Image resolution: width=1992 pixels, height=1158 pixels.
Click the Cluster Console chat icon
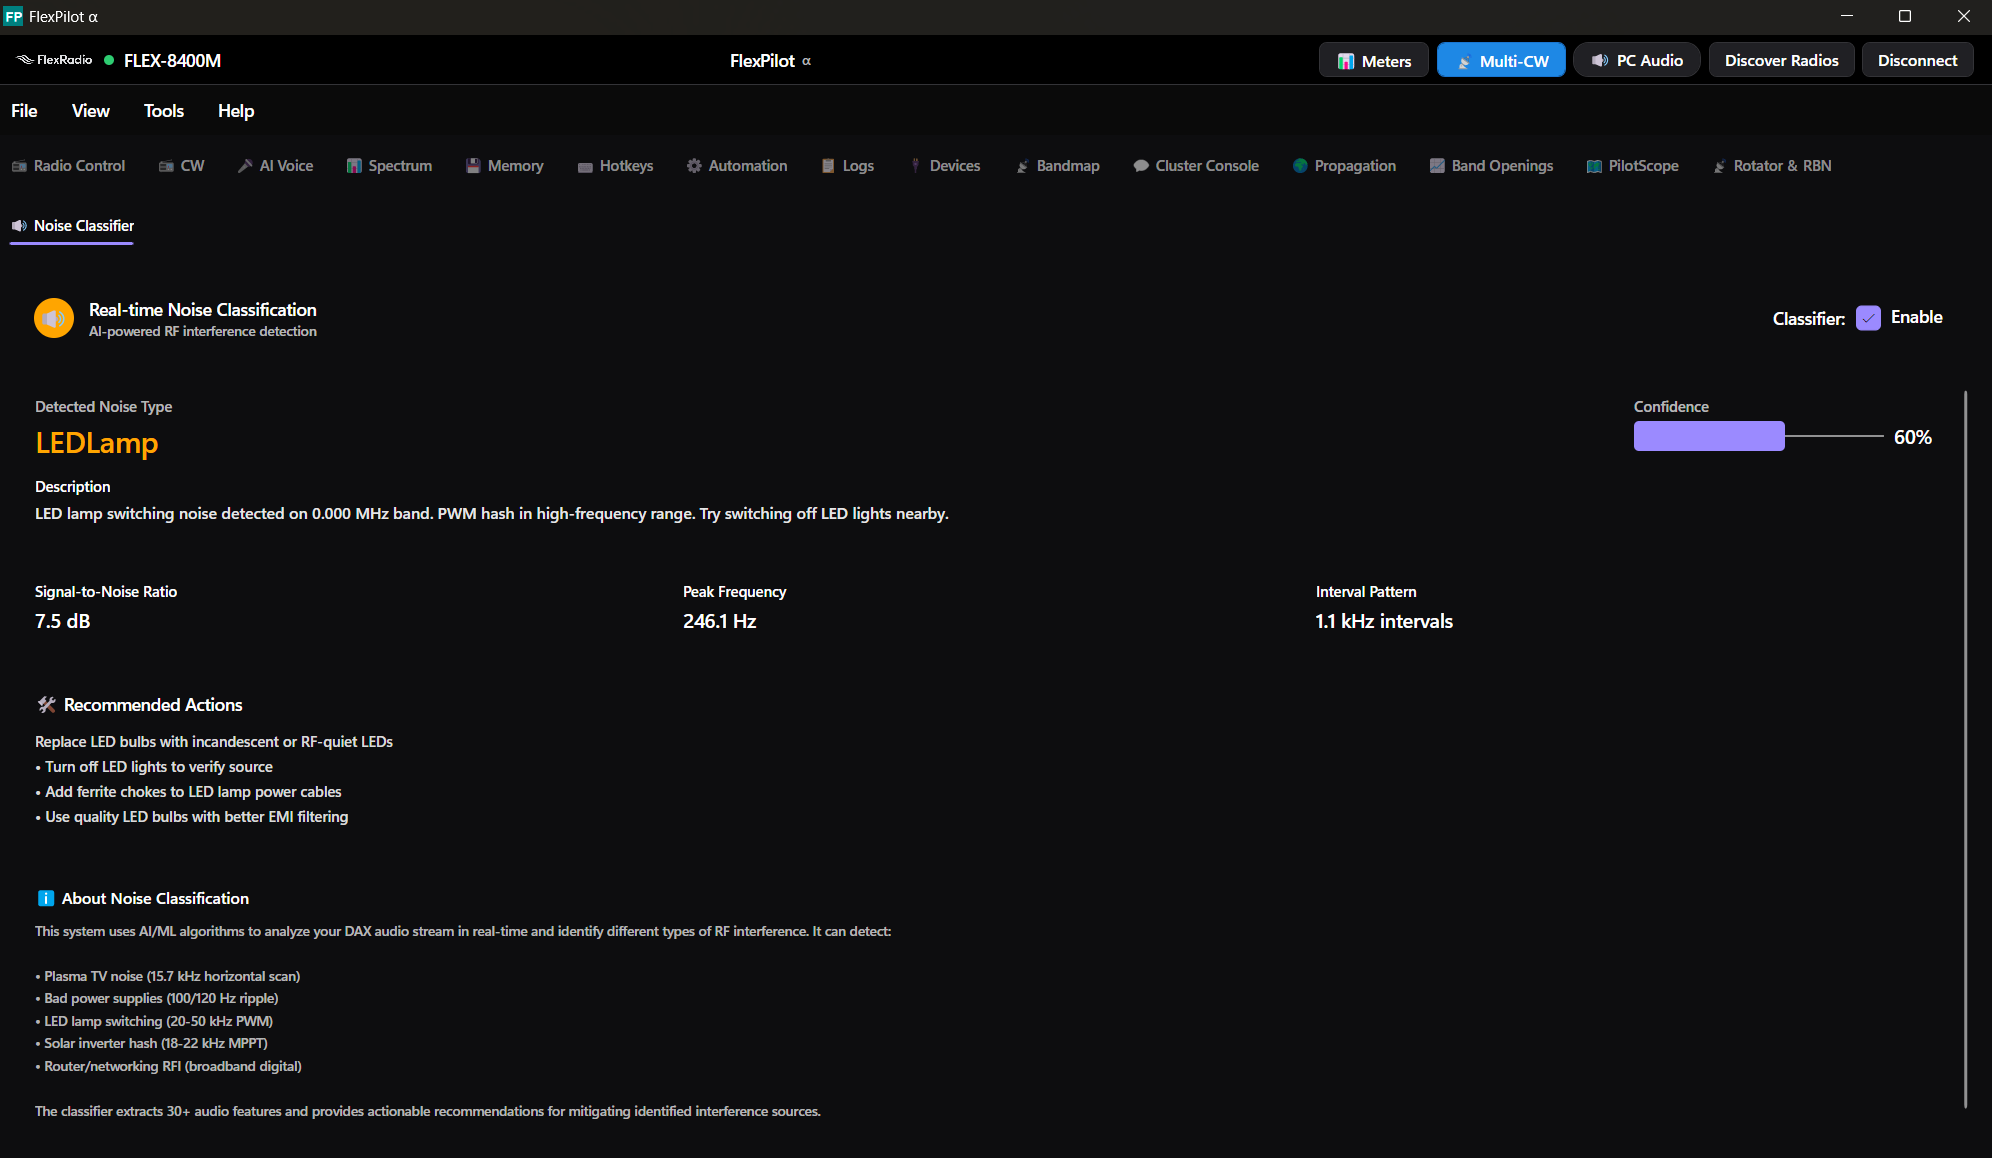(x=1141, y=166)
